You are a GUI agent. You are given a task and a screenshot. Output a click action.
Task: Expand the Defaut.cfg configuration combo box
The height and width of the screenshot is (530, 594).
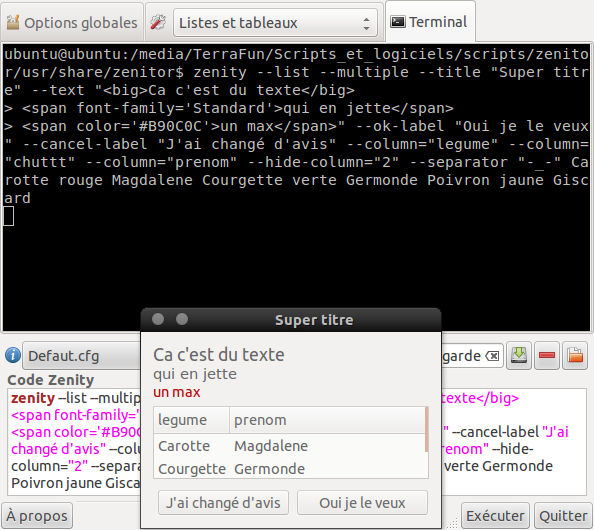point(81,356)
